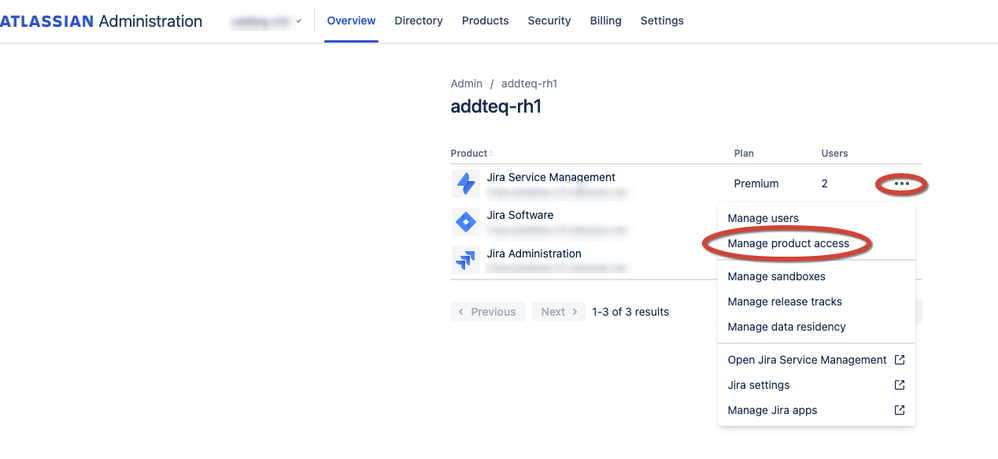The height and width of the screenshot is (459, 998).
Task: Click external link icon beside Manage Jira apps
Action: pos(899,411)
